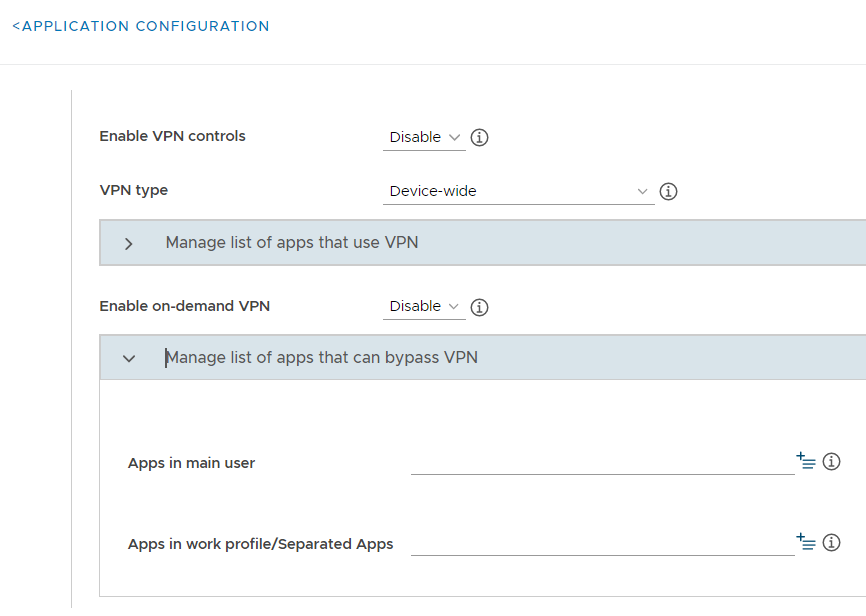Show info for work profile/Separated Apps

click(831, 543)
